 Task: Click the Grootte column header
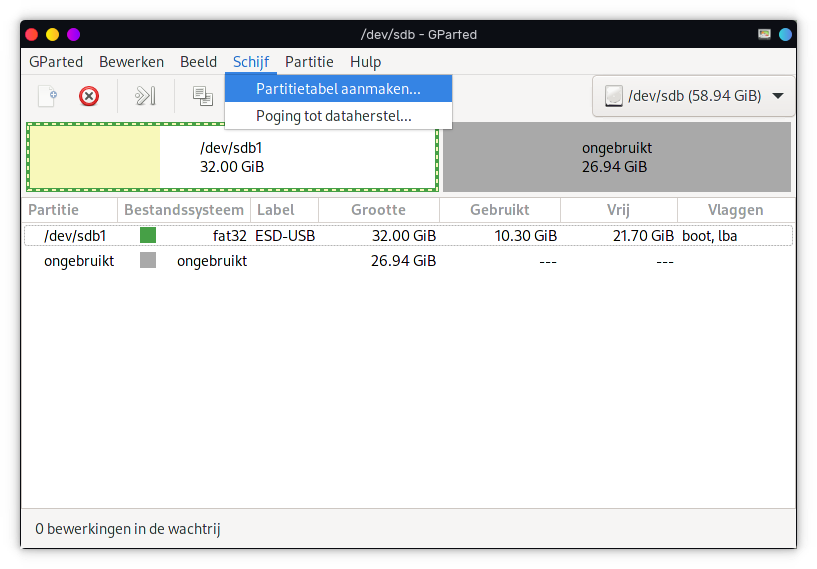point(378,210)
